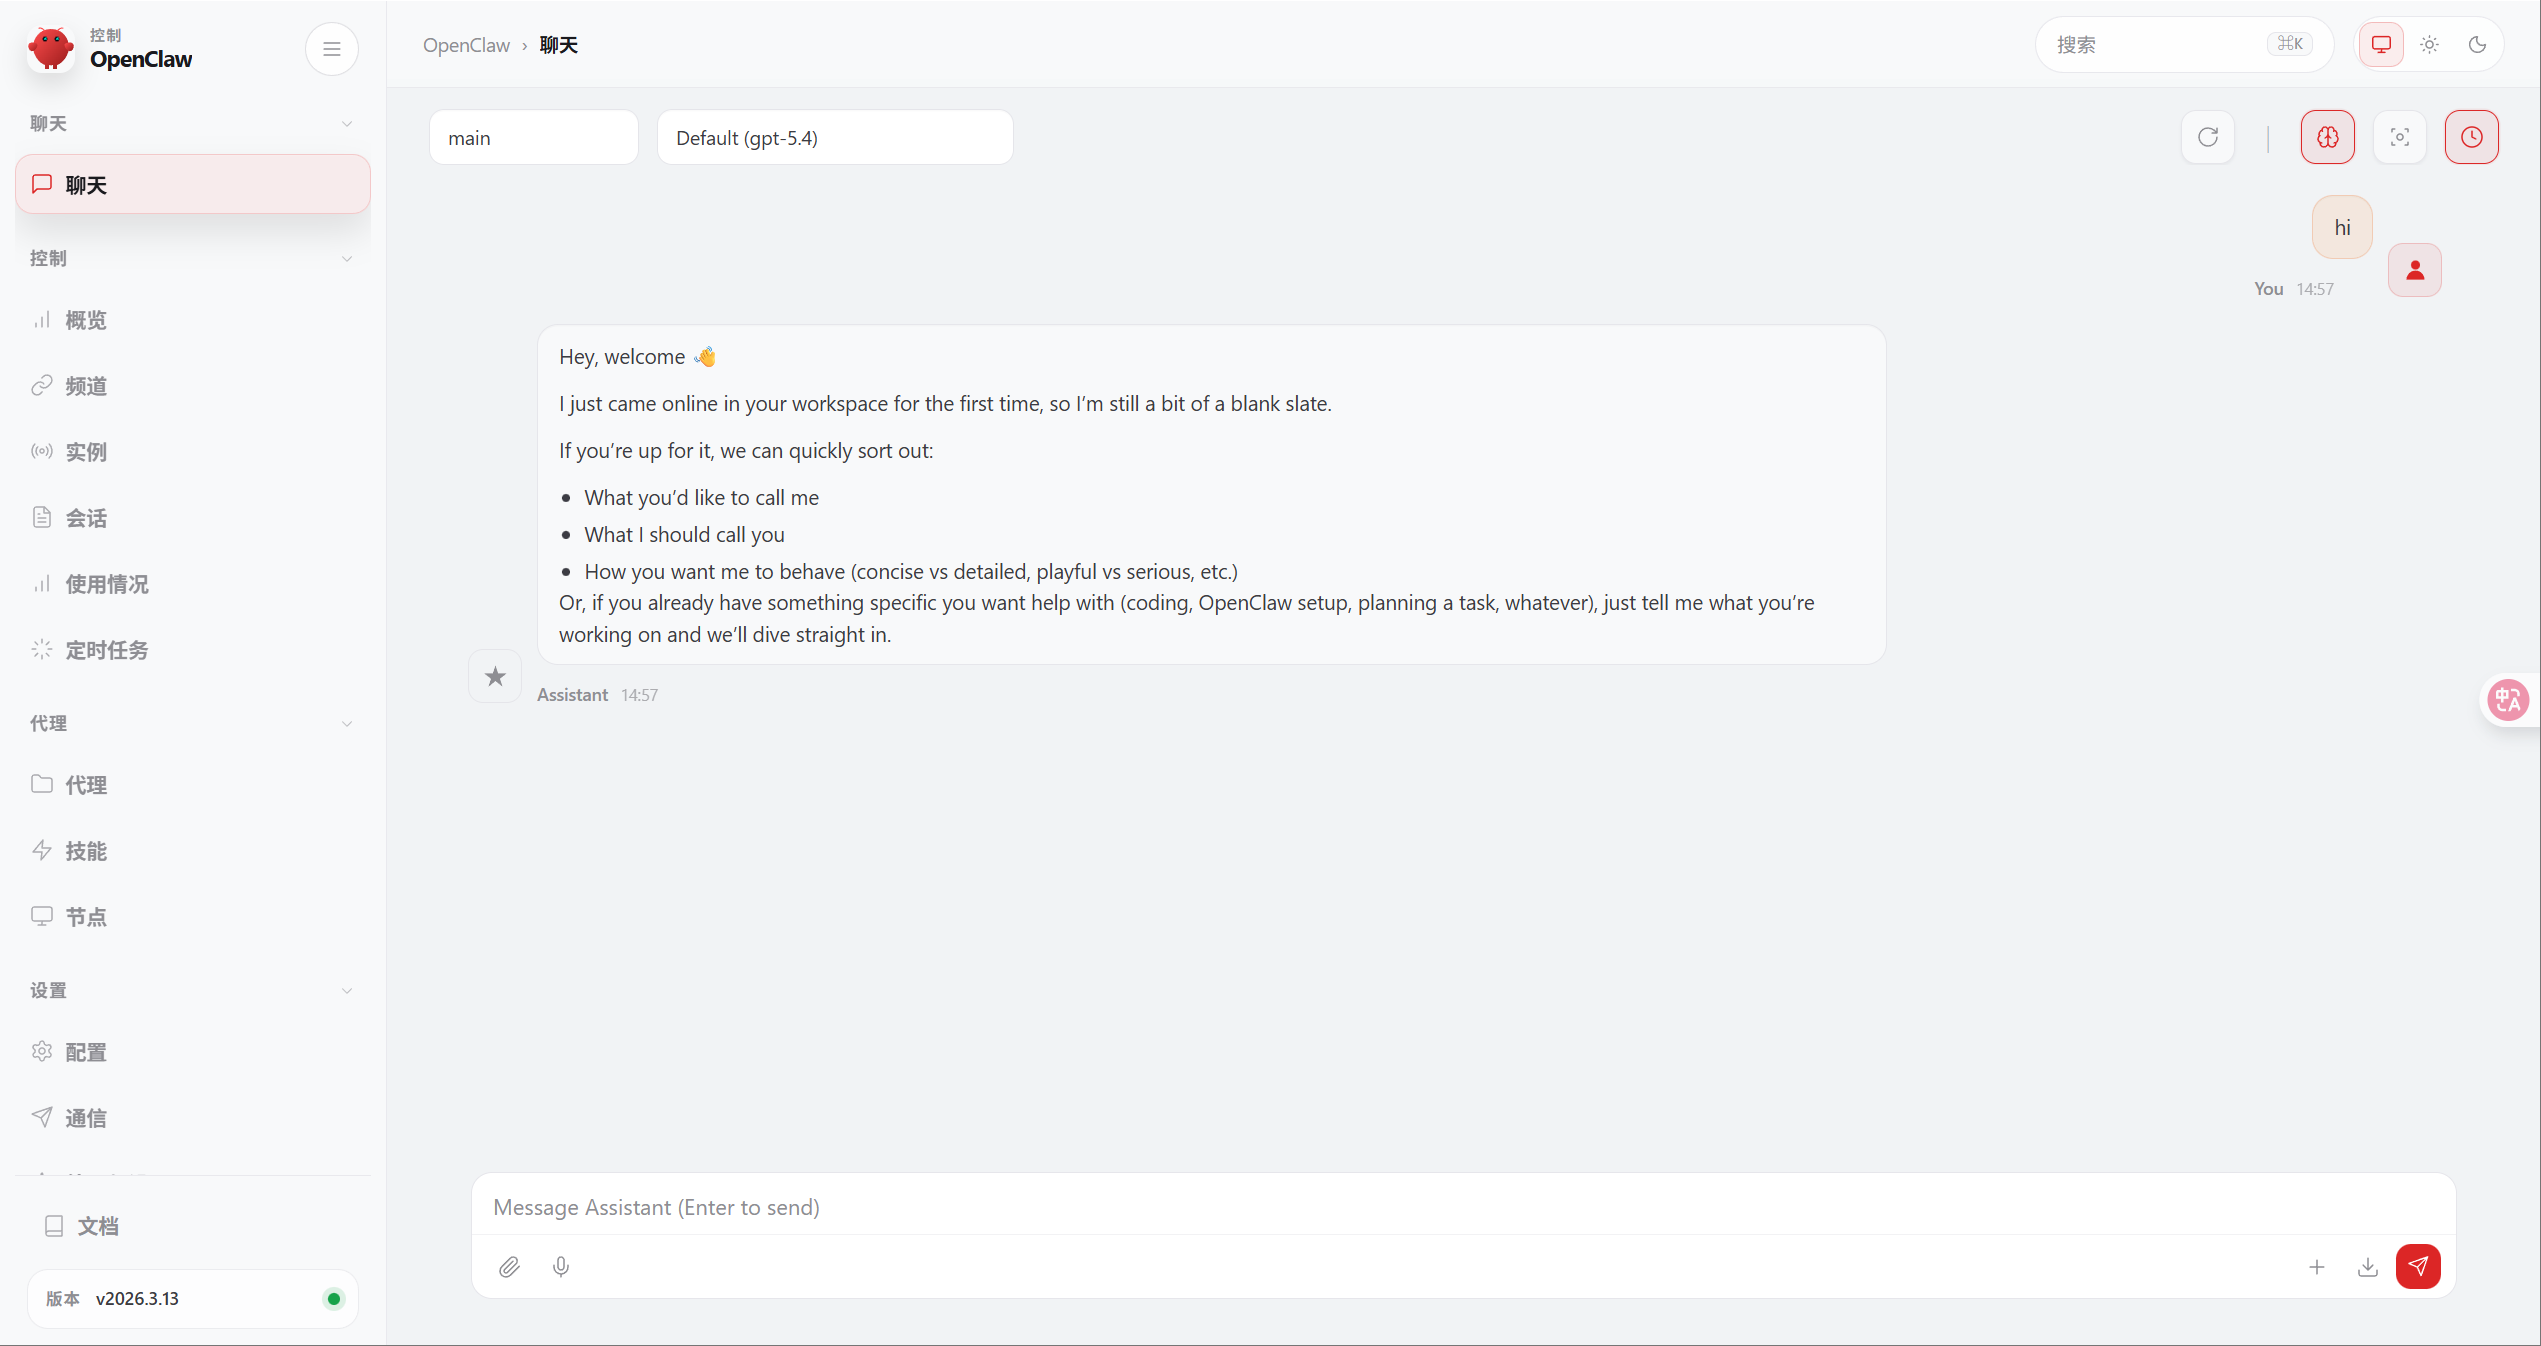This screenshot has width=2541, height=1346.
Task: Click the hamburger sidebar collapse button
Action: pos(332,49)
